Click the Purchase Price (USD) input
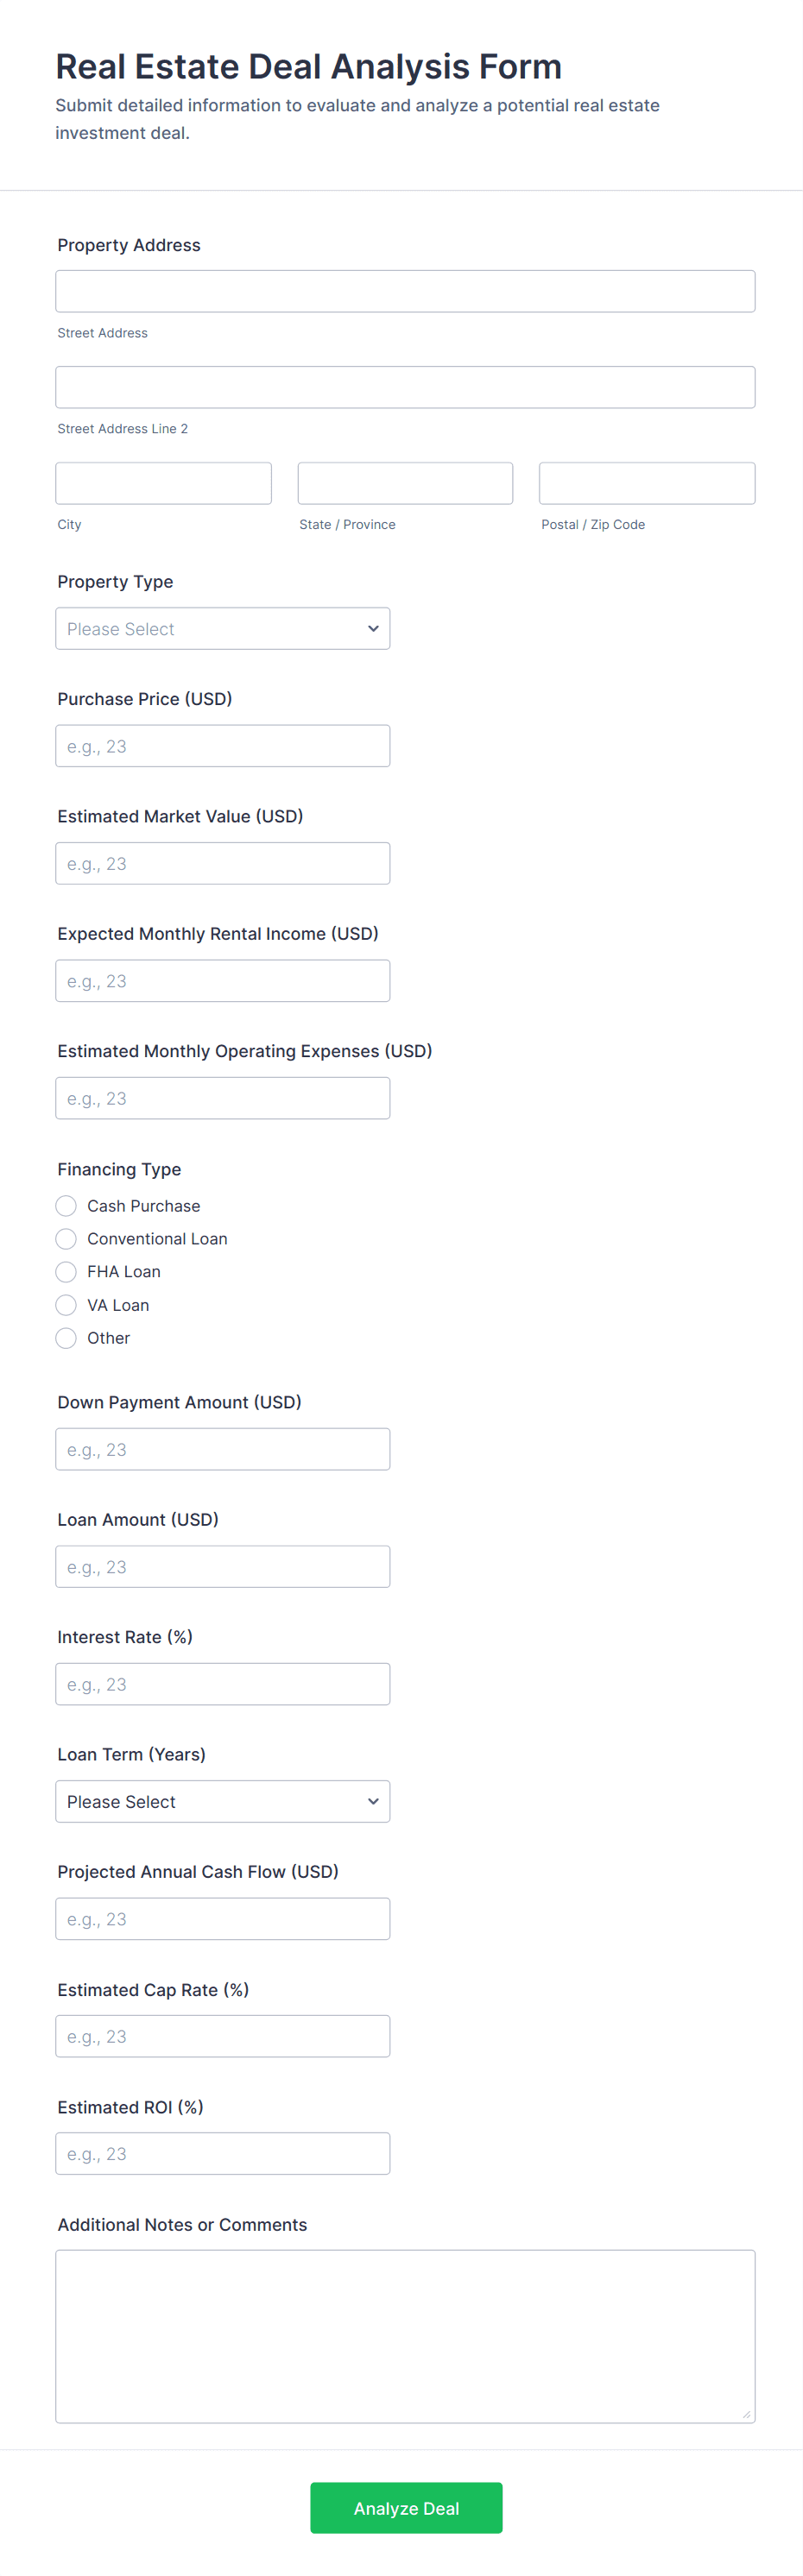Viewport: 803px width, 2576px height. pyautogui.click(x=223, y=746)
